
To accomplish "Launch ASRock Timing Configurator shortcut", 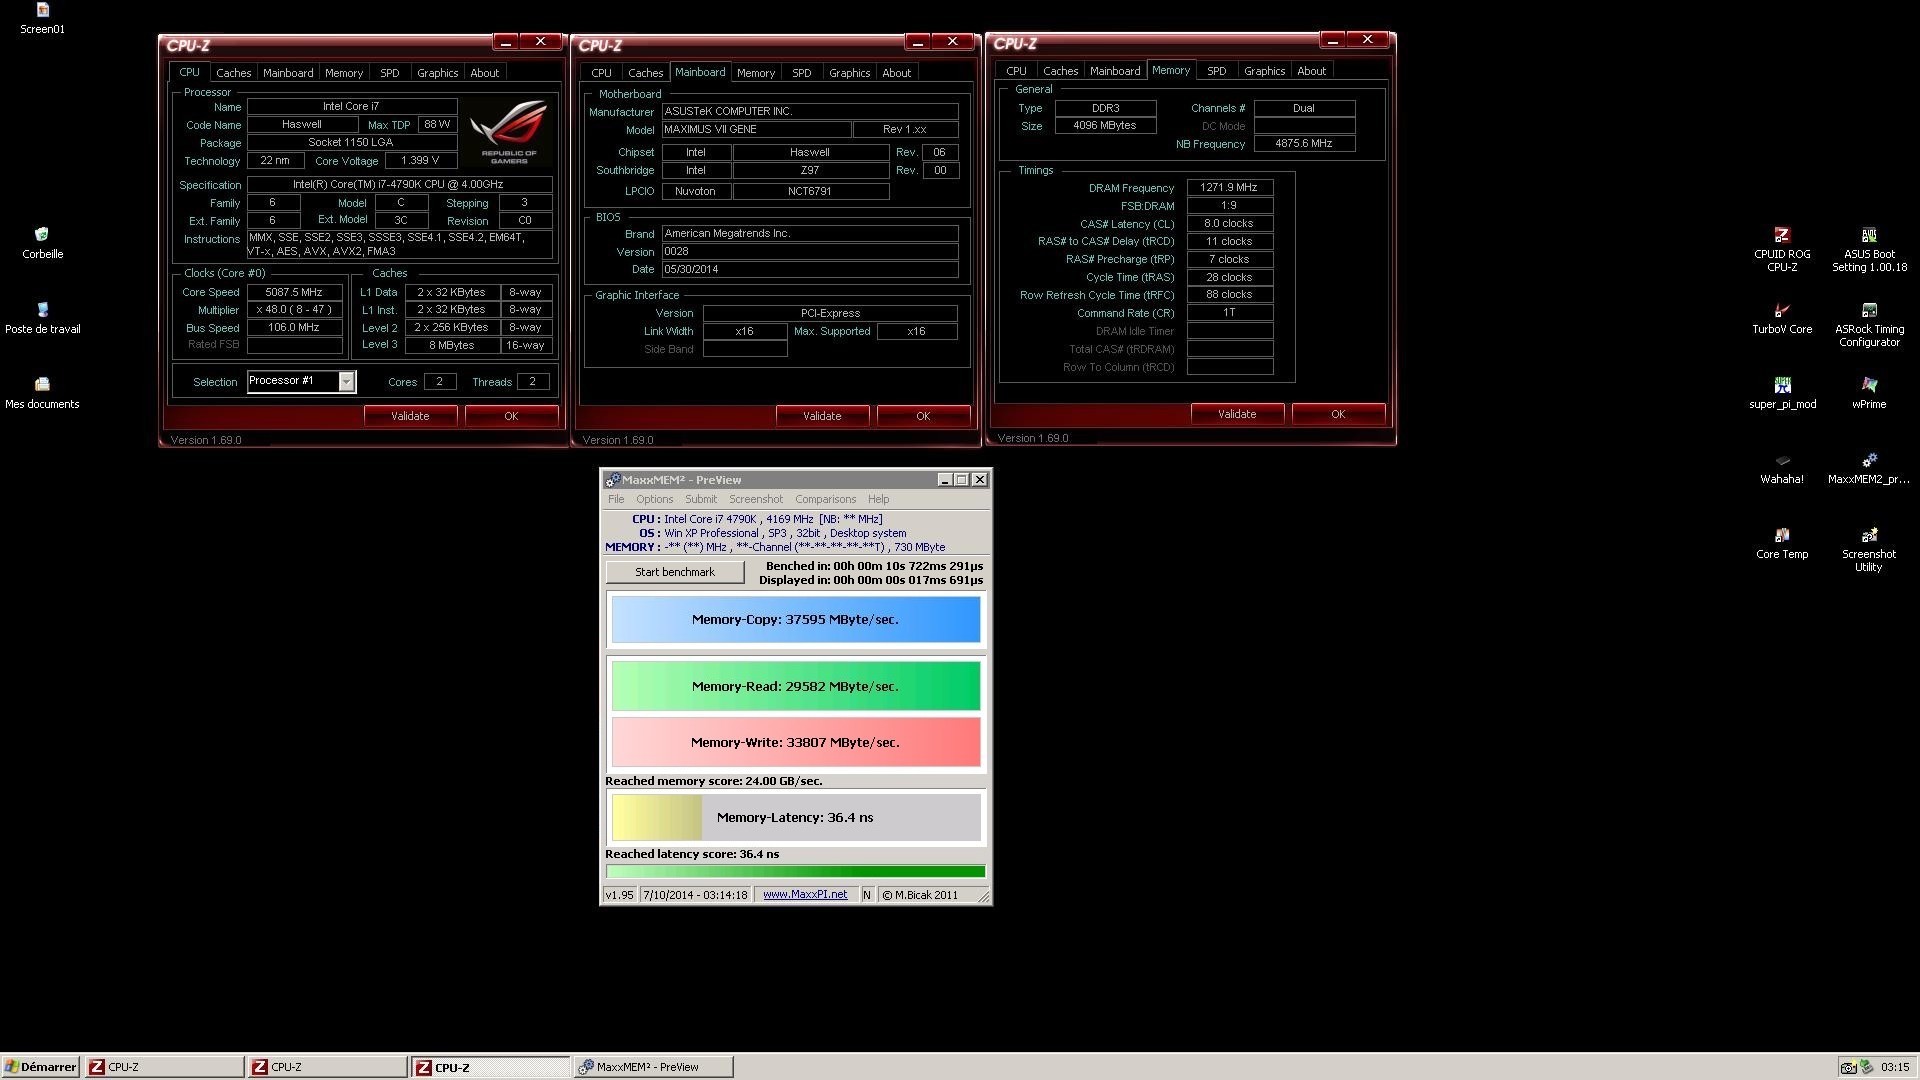I will pyautogui.click(x=1869, y=324).
